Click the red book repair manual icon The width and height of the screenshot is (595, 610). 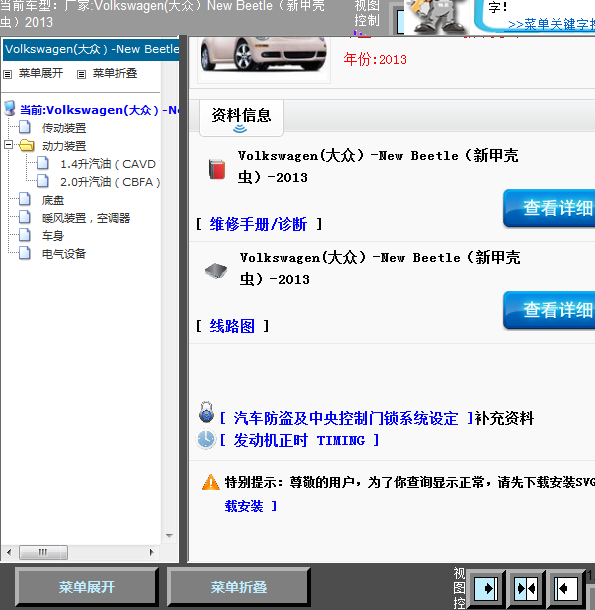pyautogui.click(x=217, y=170)
